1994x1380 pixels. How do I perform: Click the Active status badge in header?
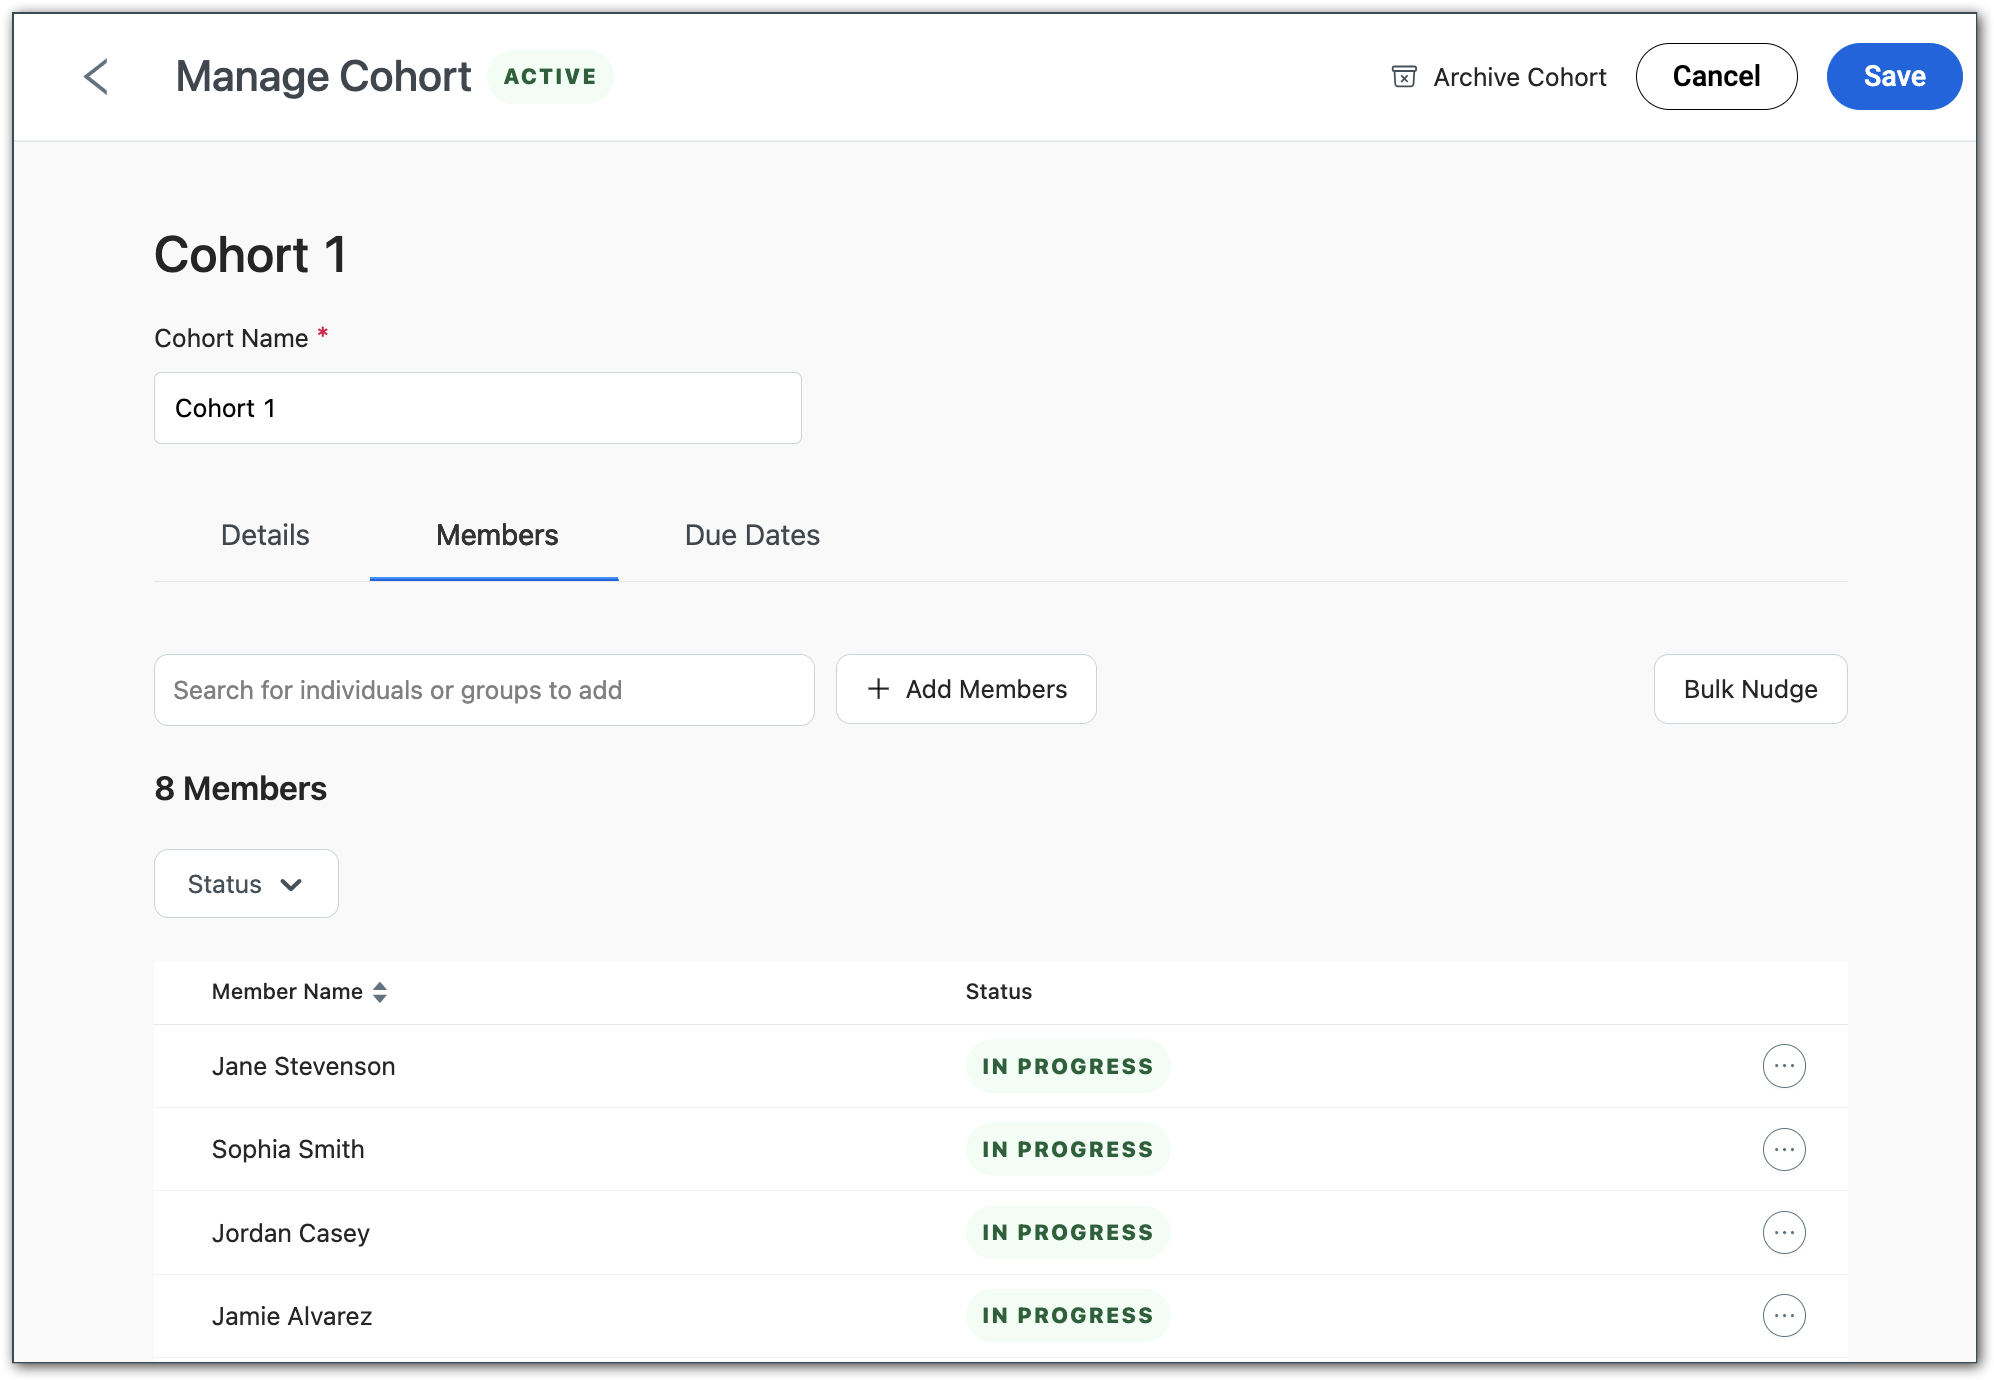pos(550,77)
